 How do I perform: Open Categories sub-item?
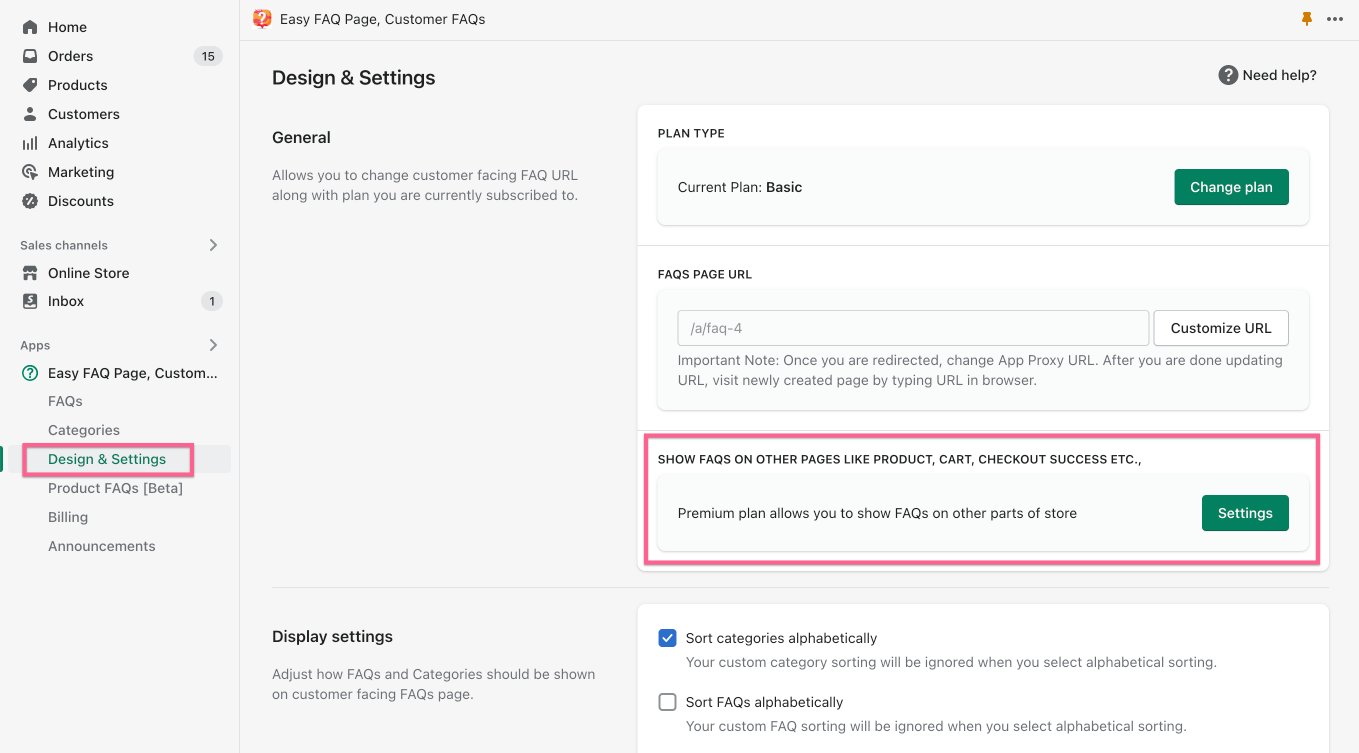(84, 430)
